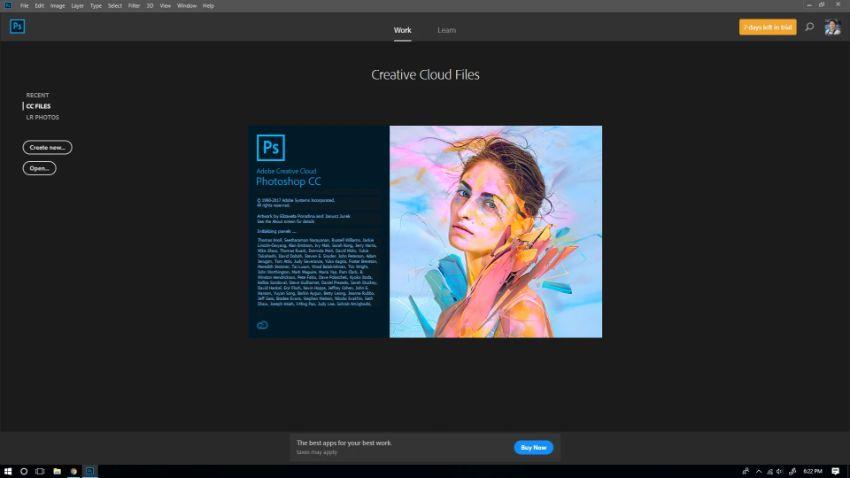Image resolution: width=850 pixels, height=478 pixels.
Task: Click 'The best apps for your best work.' text
Action: 344,443
